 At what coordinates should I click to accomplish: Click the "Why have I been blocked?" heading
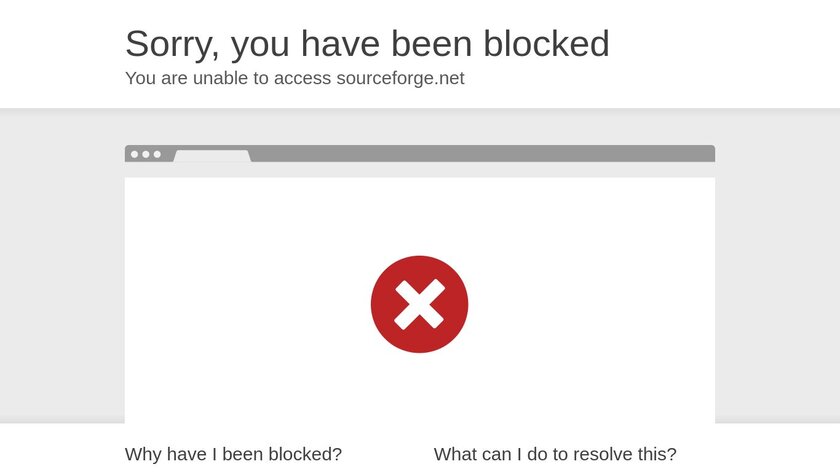[x=233, y=454]
